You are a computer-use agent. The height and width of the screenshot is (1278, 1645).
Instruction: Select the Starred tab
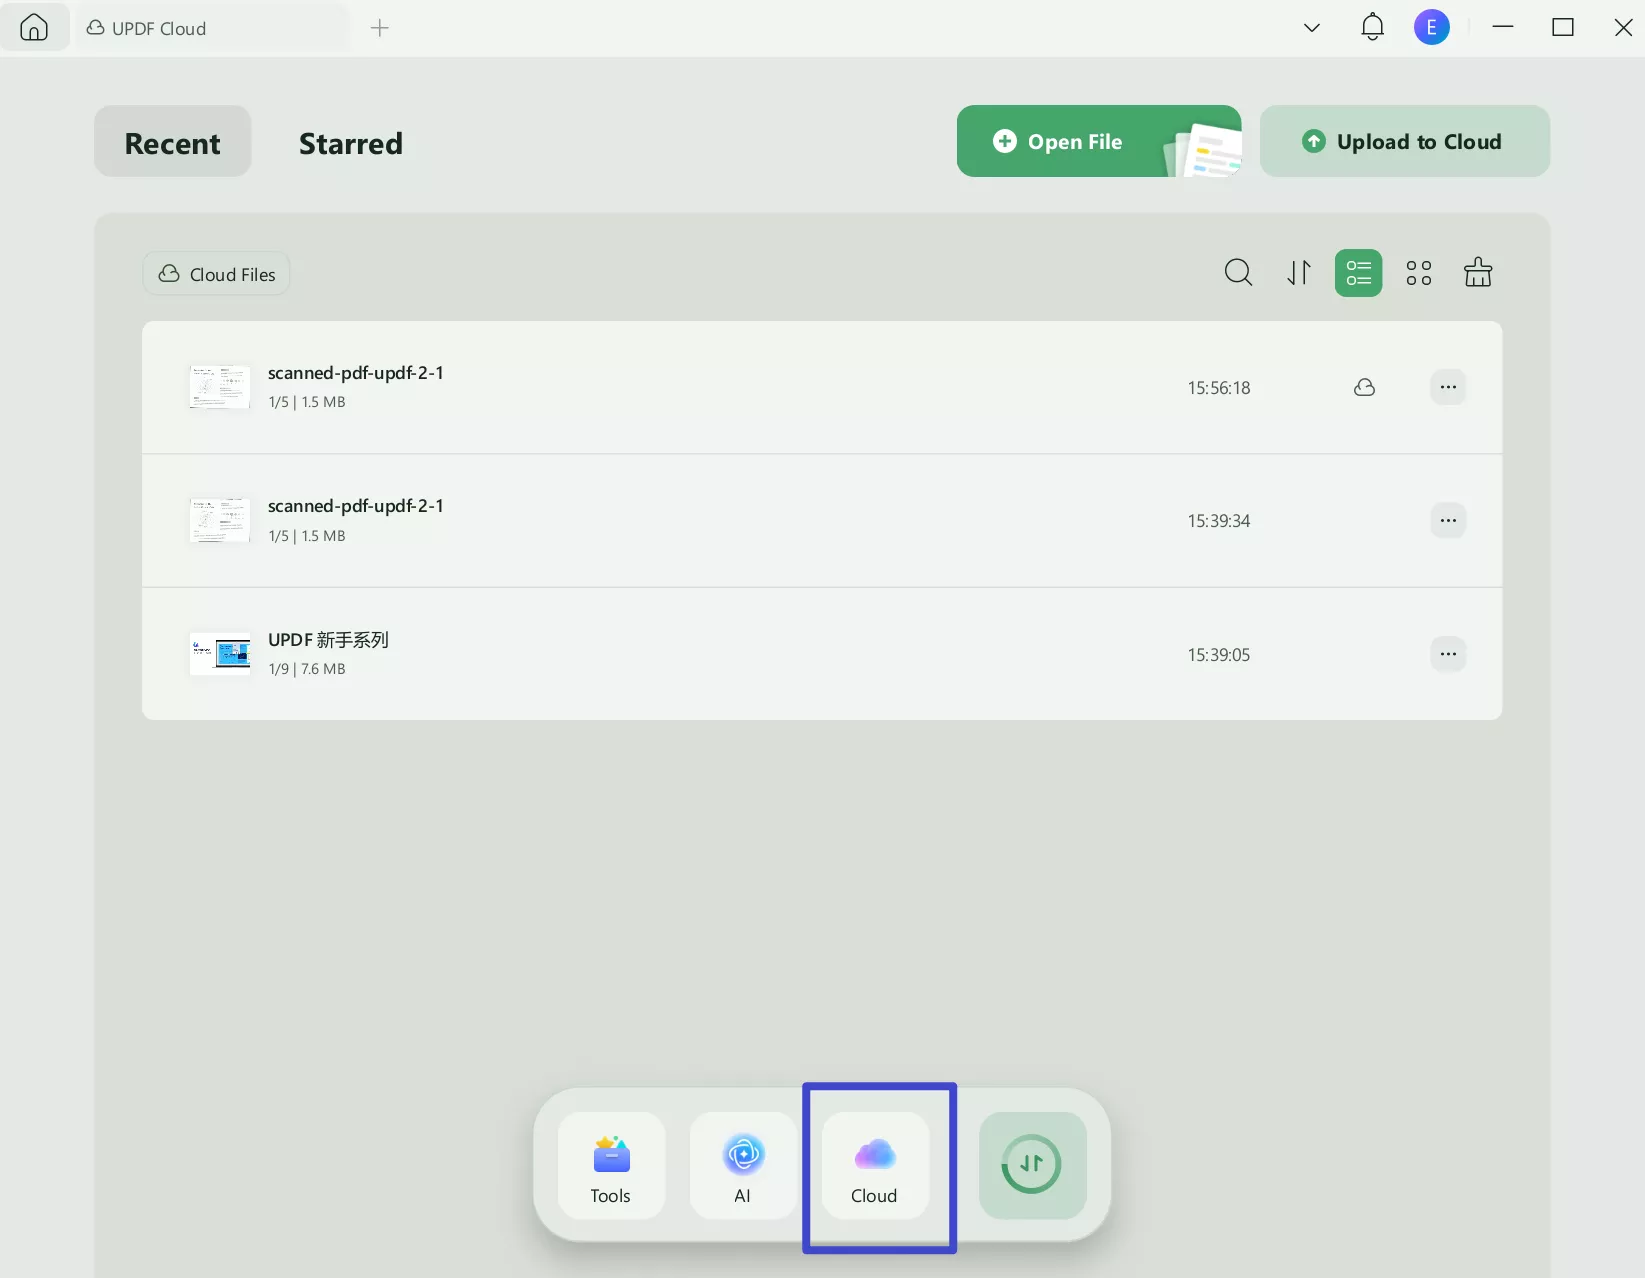pos(351,143)
